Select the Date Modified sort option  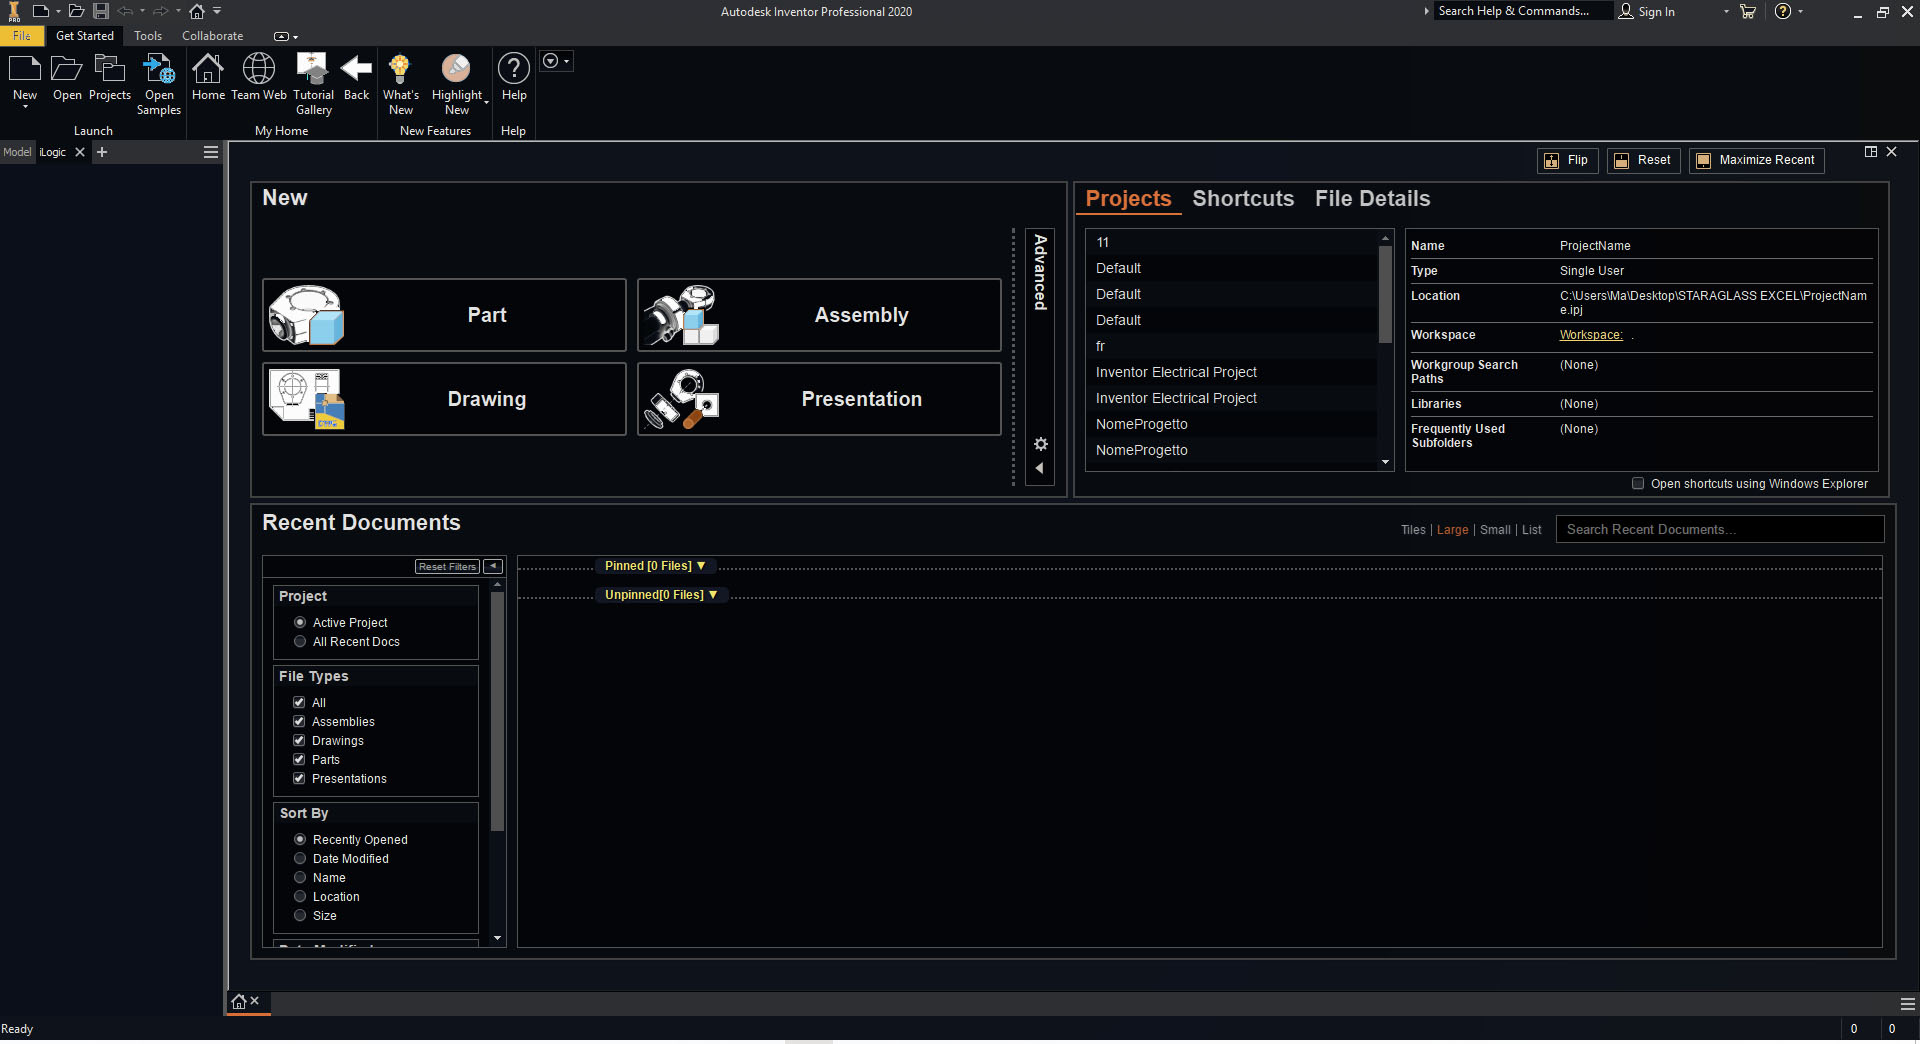299,858
